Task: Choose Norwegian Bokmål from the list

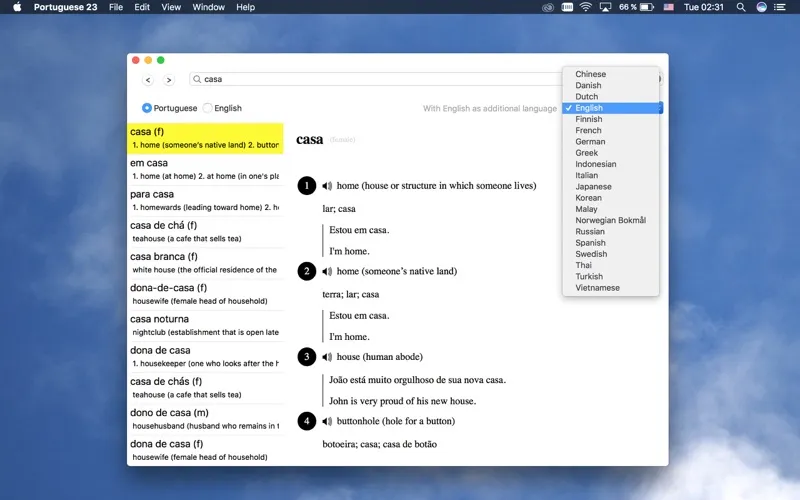Action: pyautogui.click(x=611, y=220)
